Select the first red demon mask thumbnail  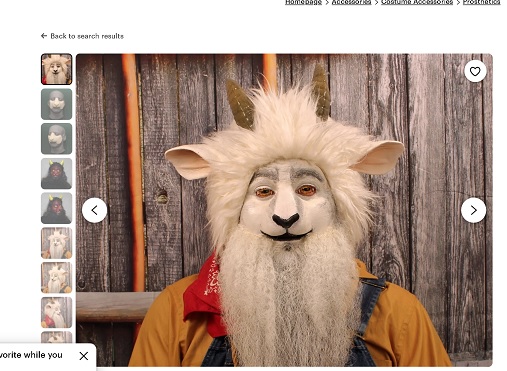pos(57,173)
